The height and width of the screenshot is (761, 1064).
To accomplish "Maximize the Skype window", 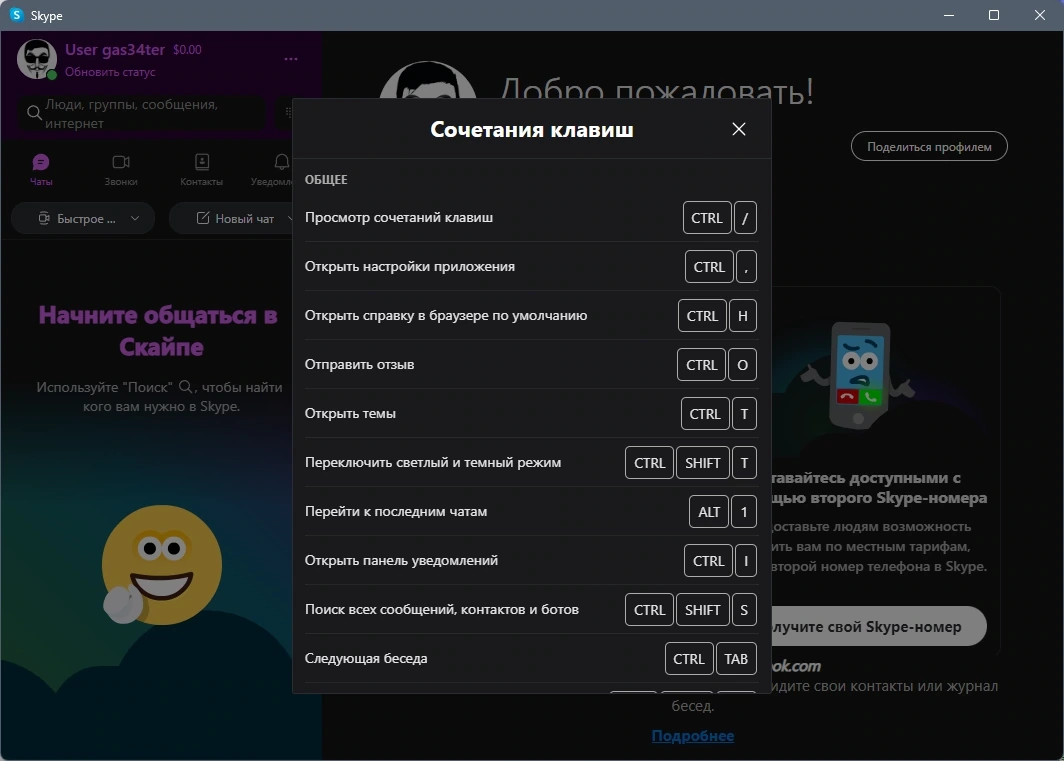I will [994, 15].
